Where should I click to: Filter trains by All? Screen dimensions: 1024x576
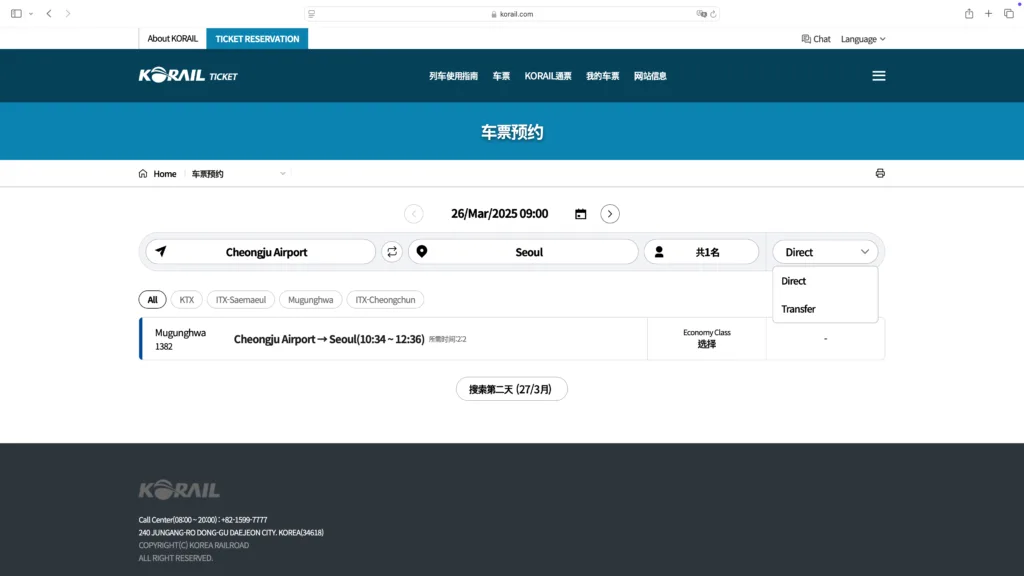[x=152, y=300]
